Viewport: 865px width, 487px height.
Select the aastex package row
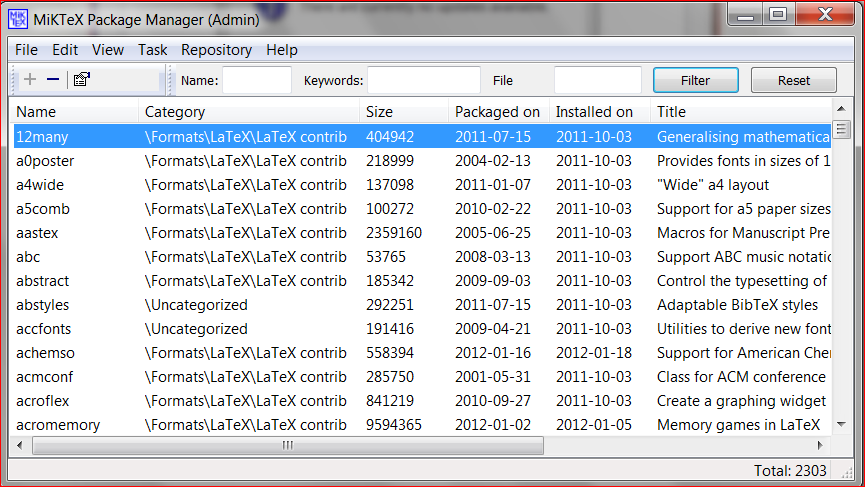422,233
